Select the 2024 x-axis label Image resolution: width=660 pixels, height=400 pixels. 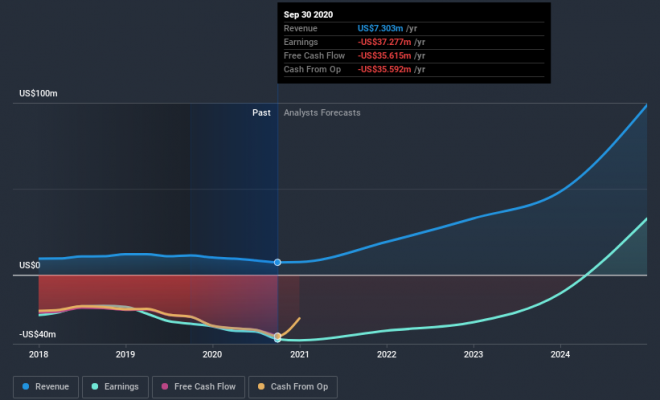tap(560, 354)
